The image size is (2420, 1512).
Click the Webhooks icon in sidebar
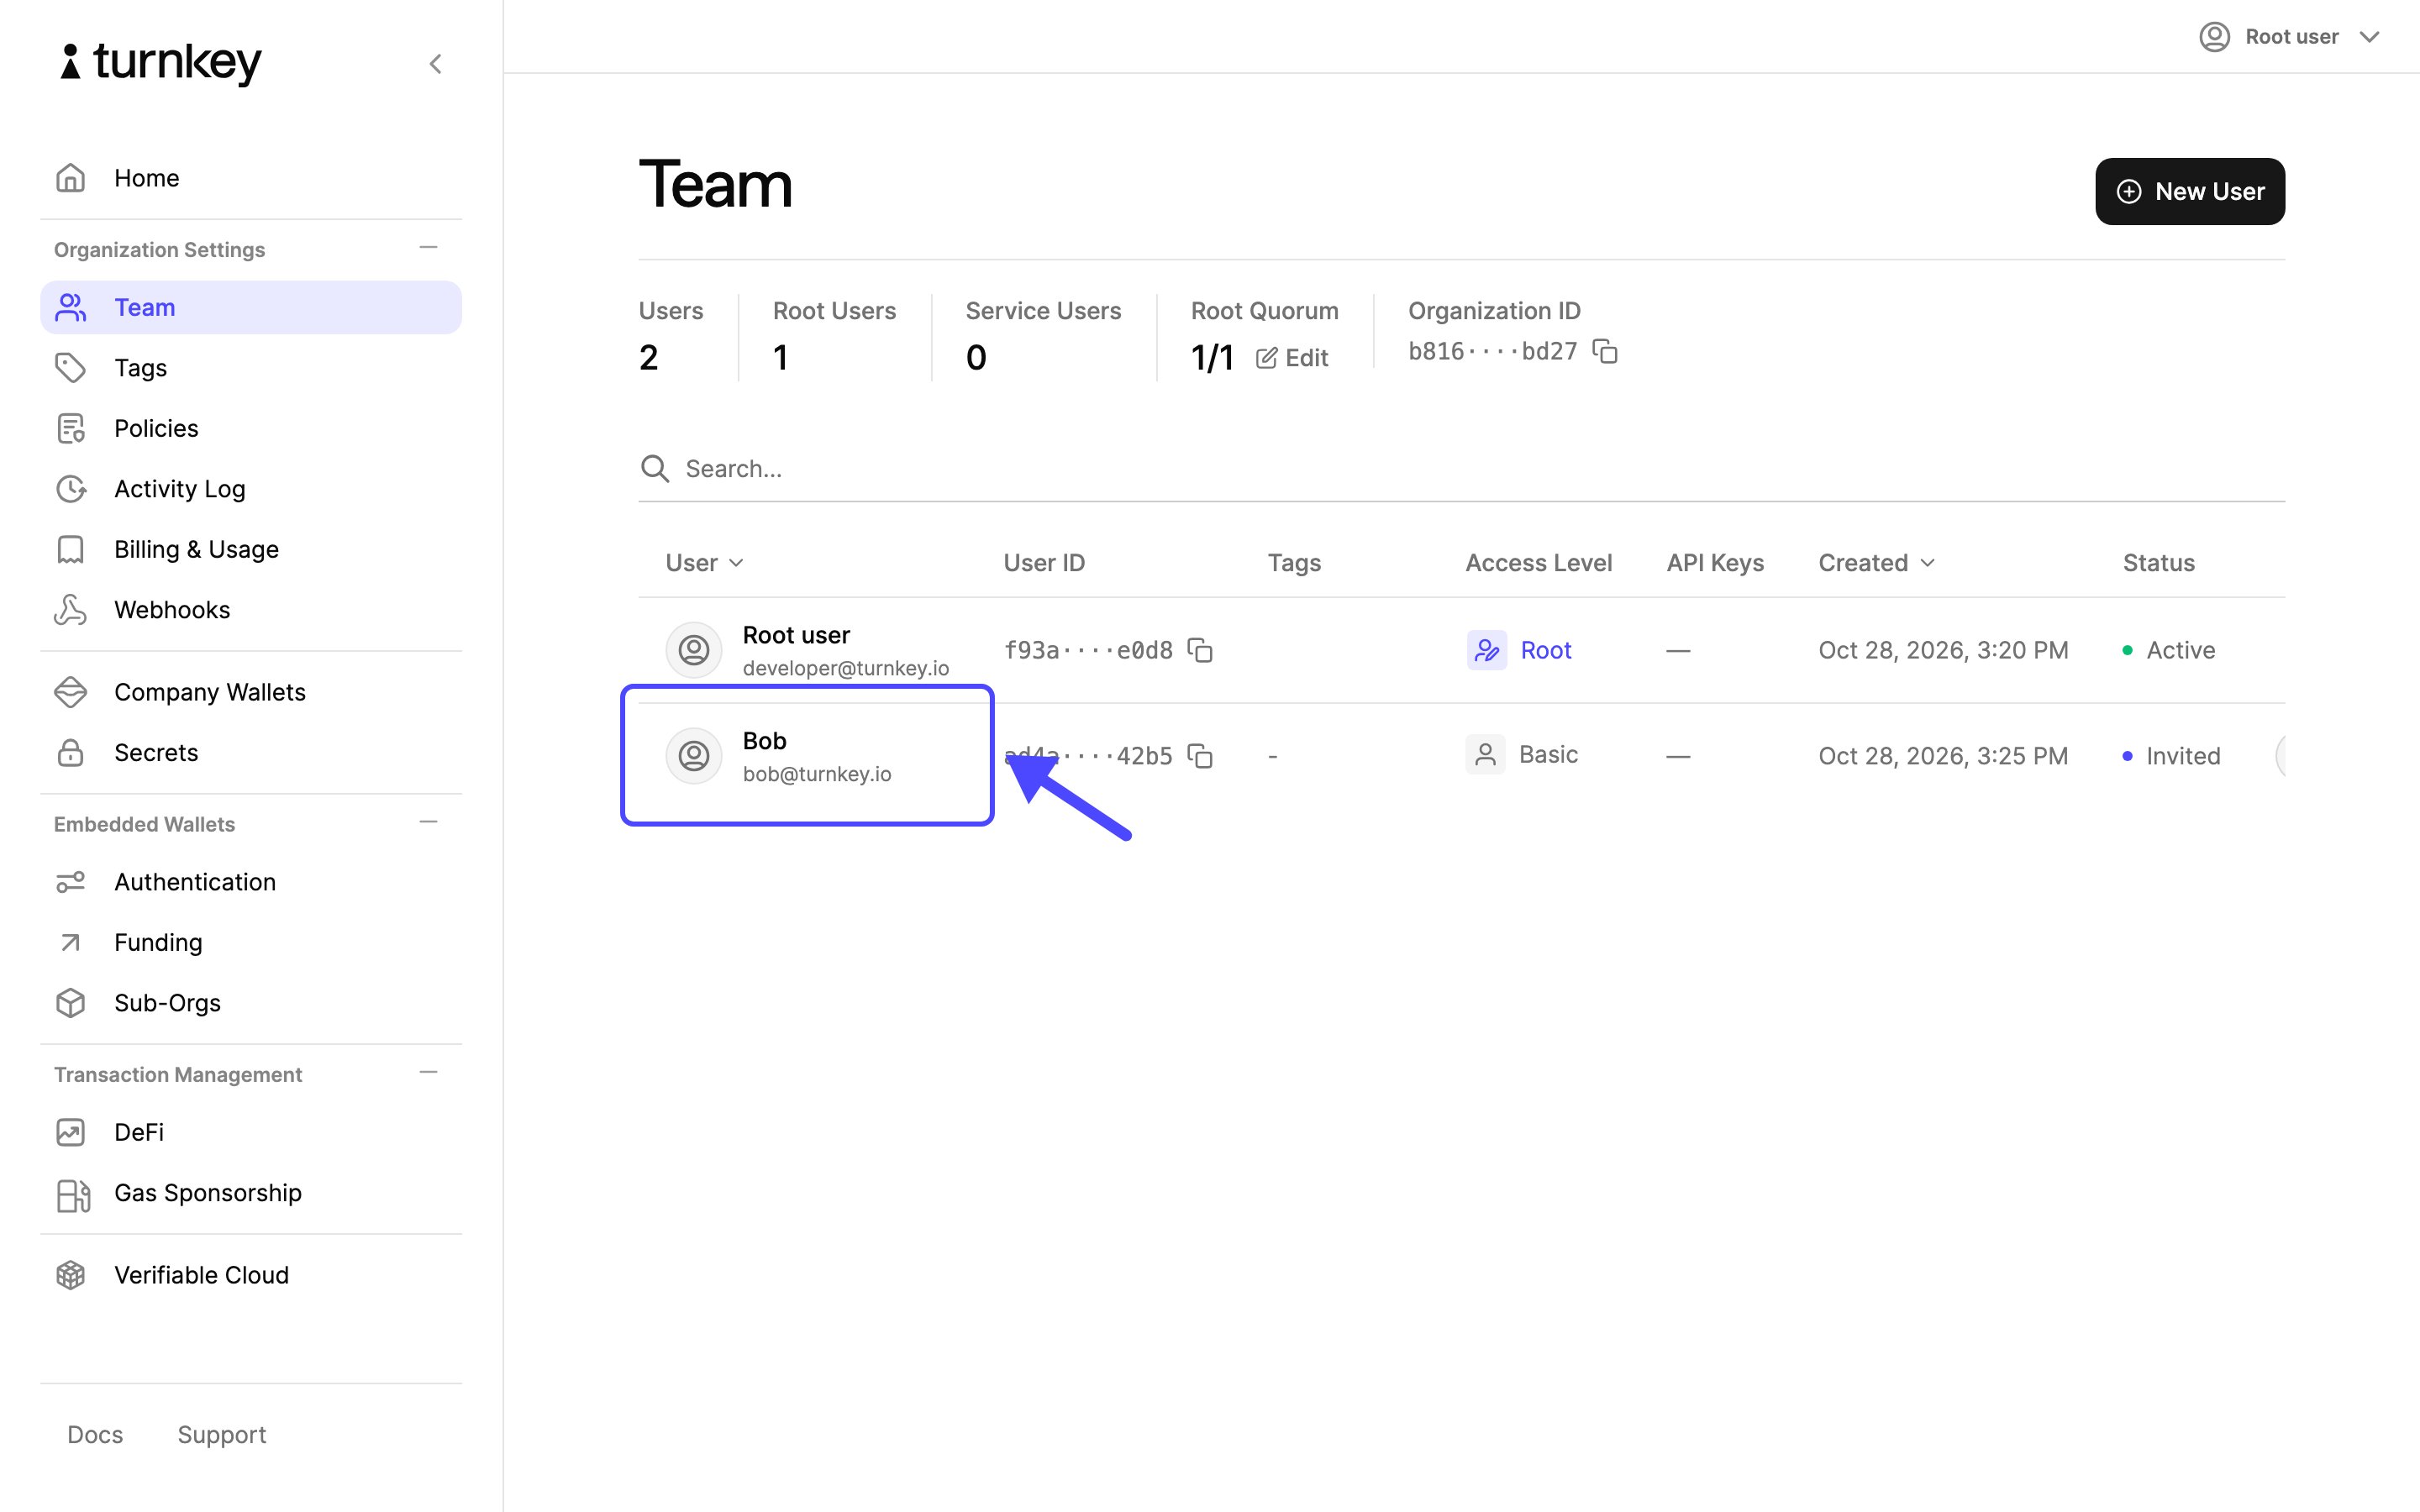coord(70,610)
